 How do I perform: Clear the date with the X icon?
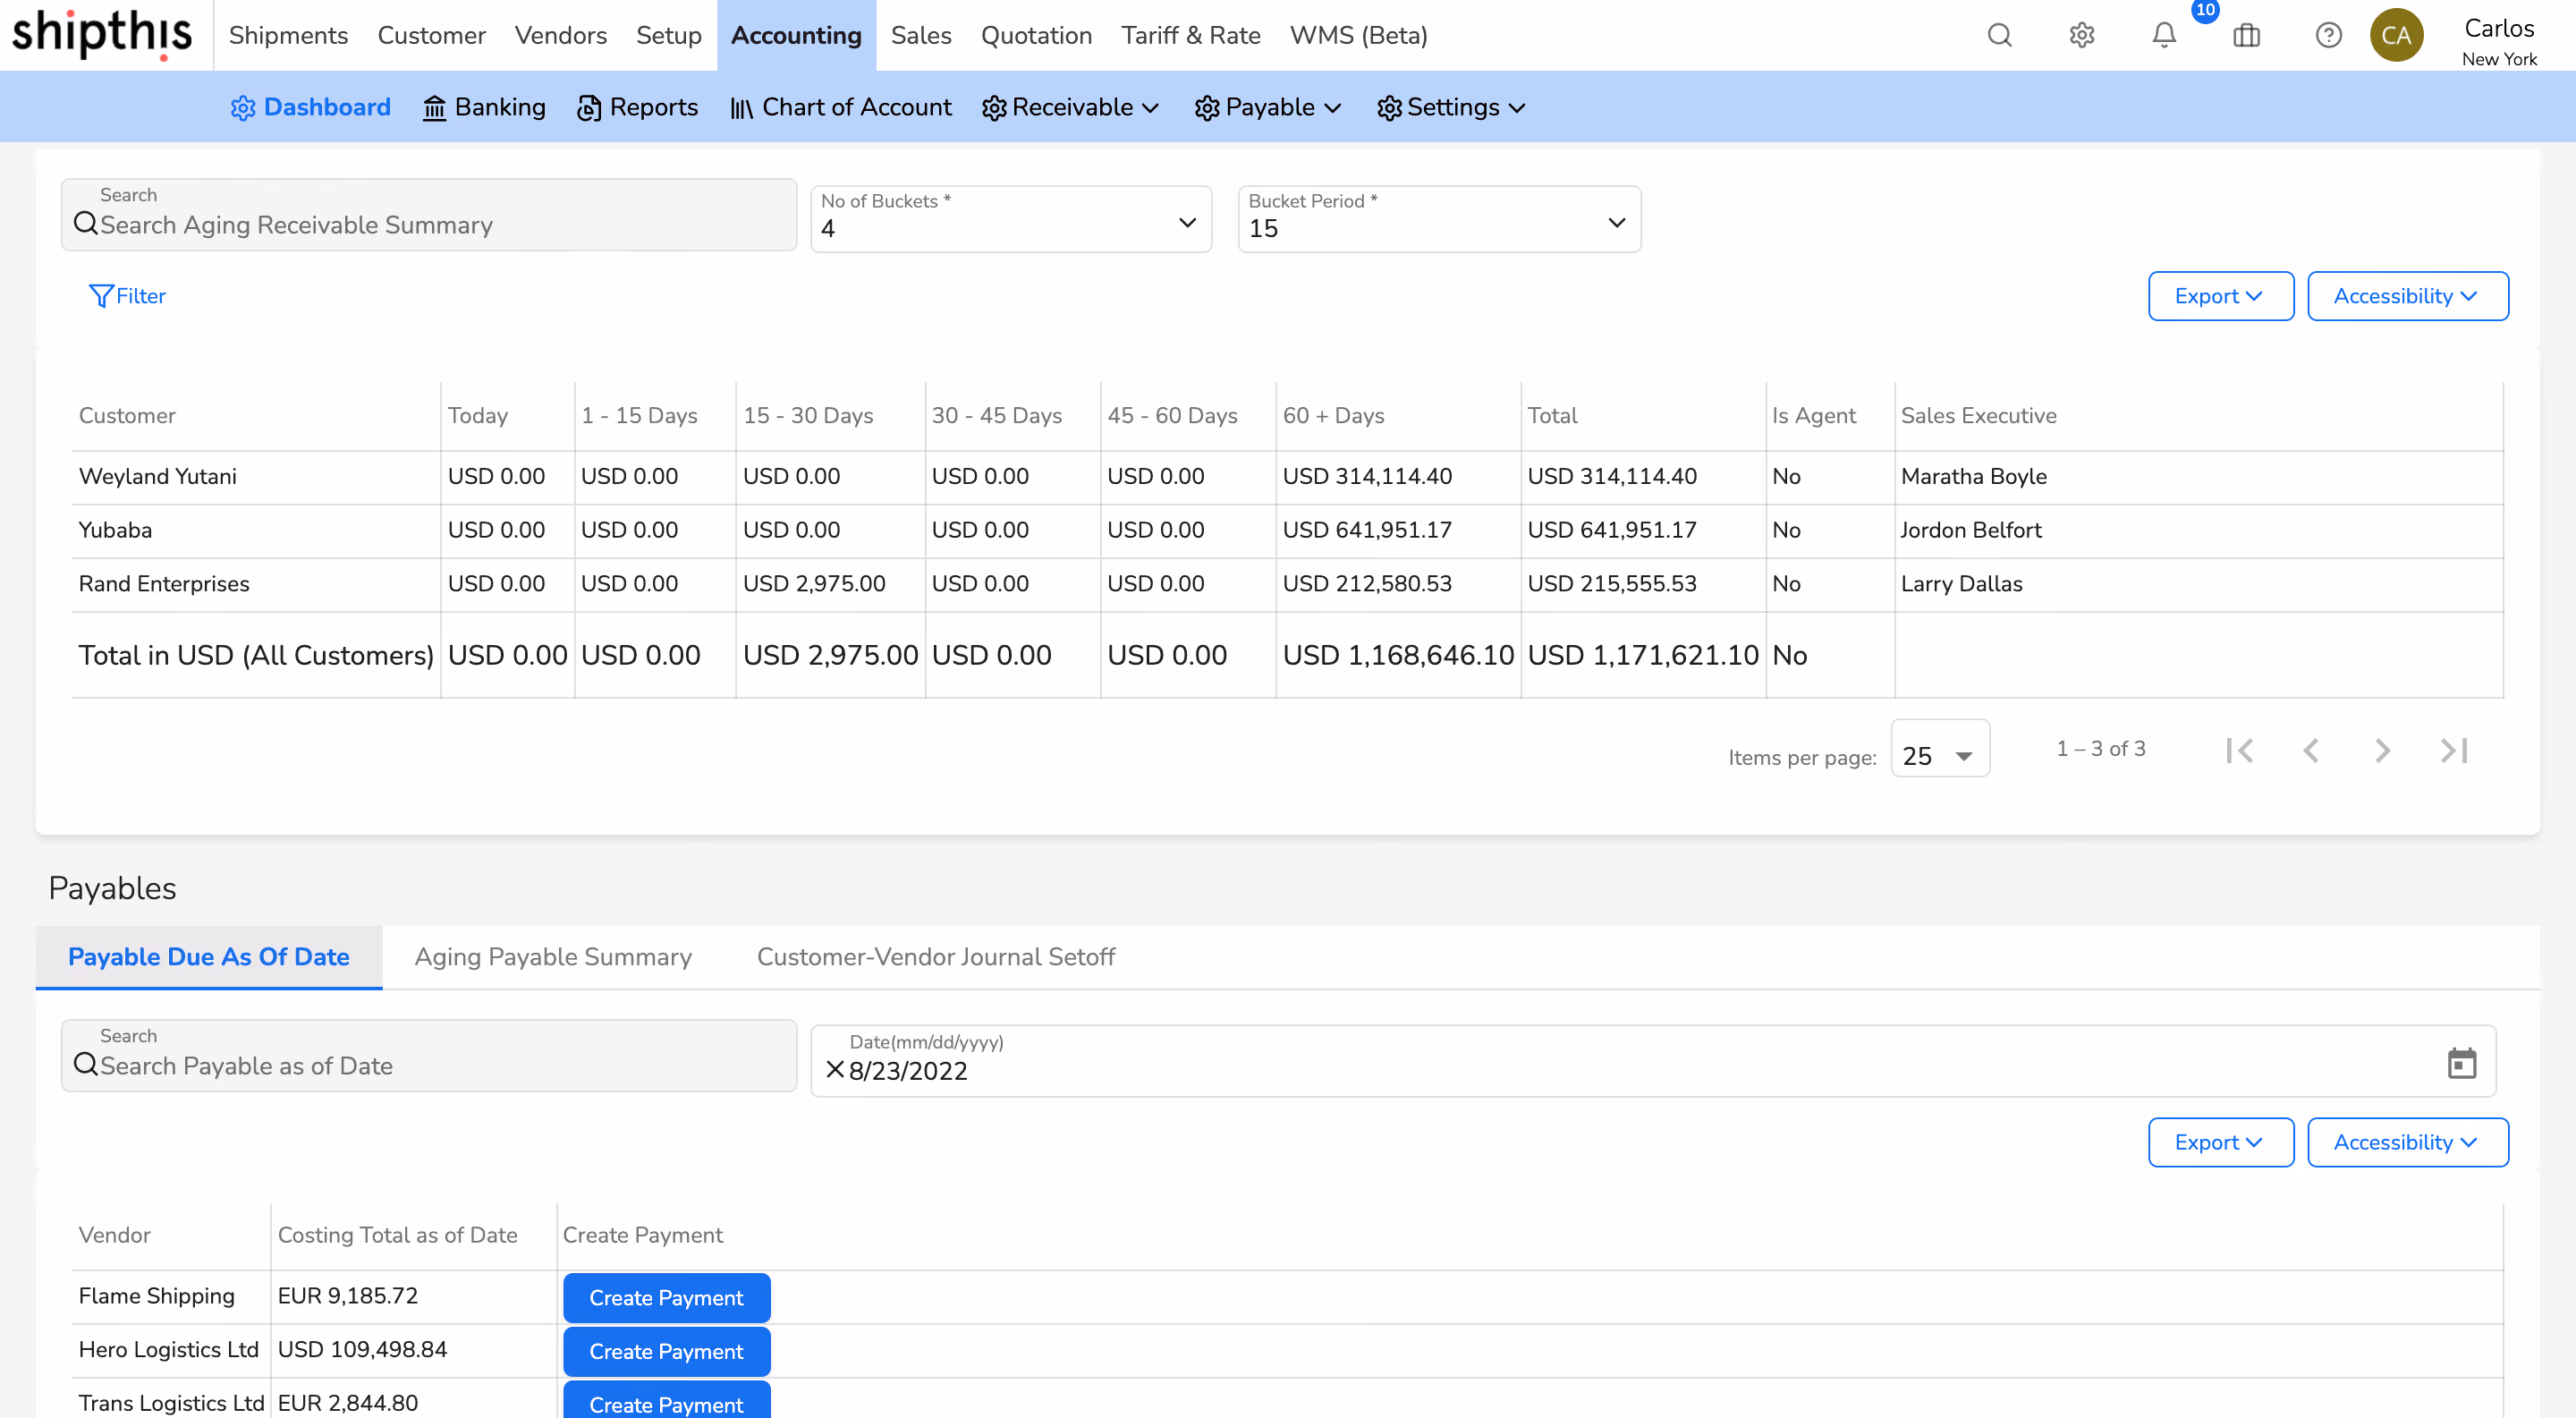click(x=835, y=1070)
